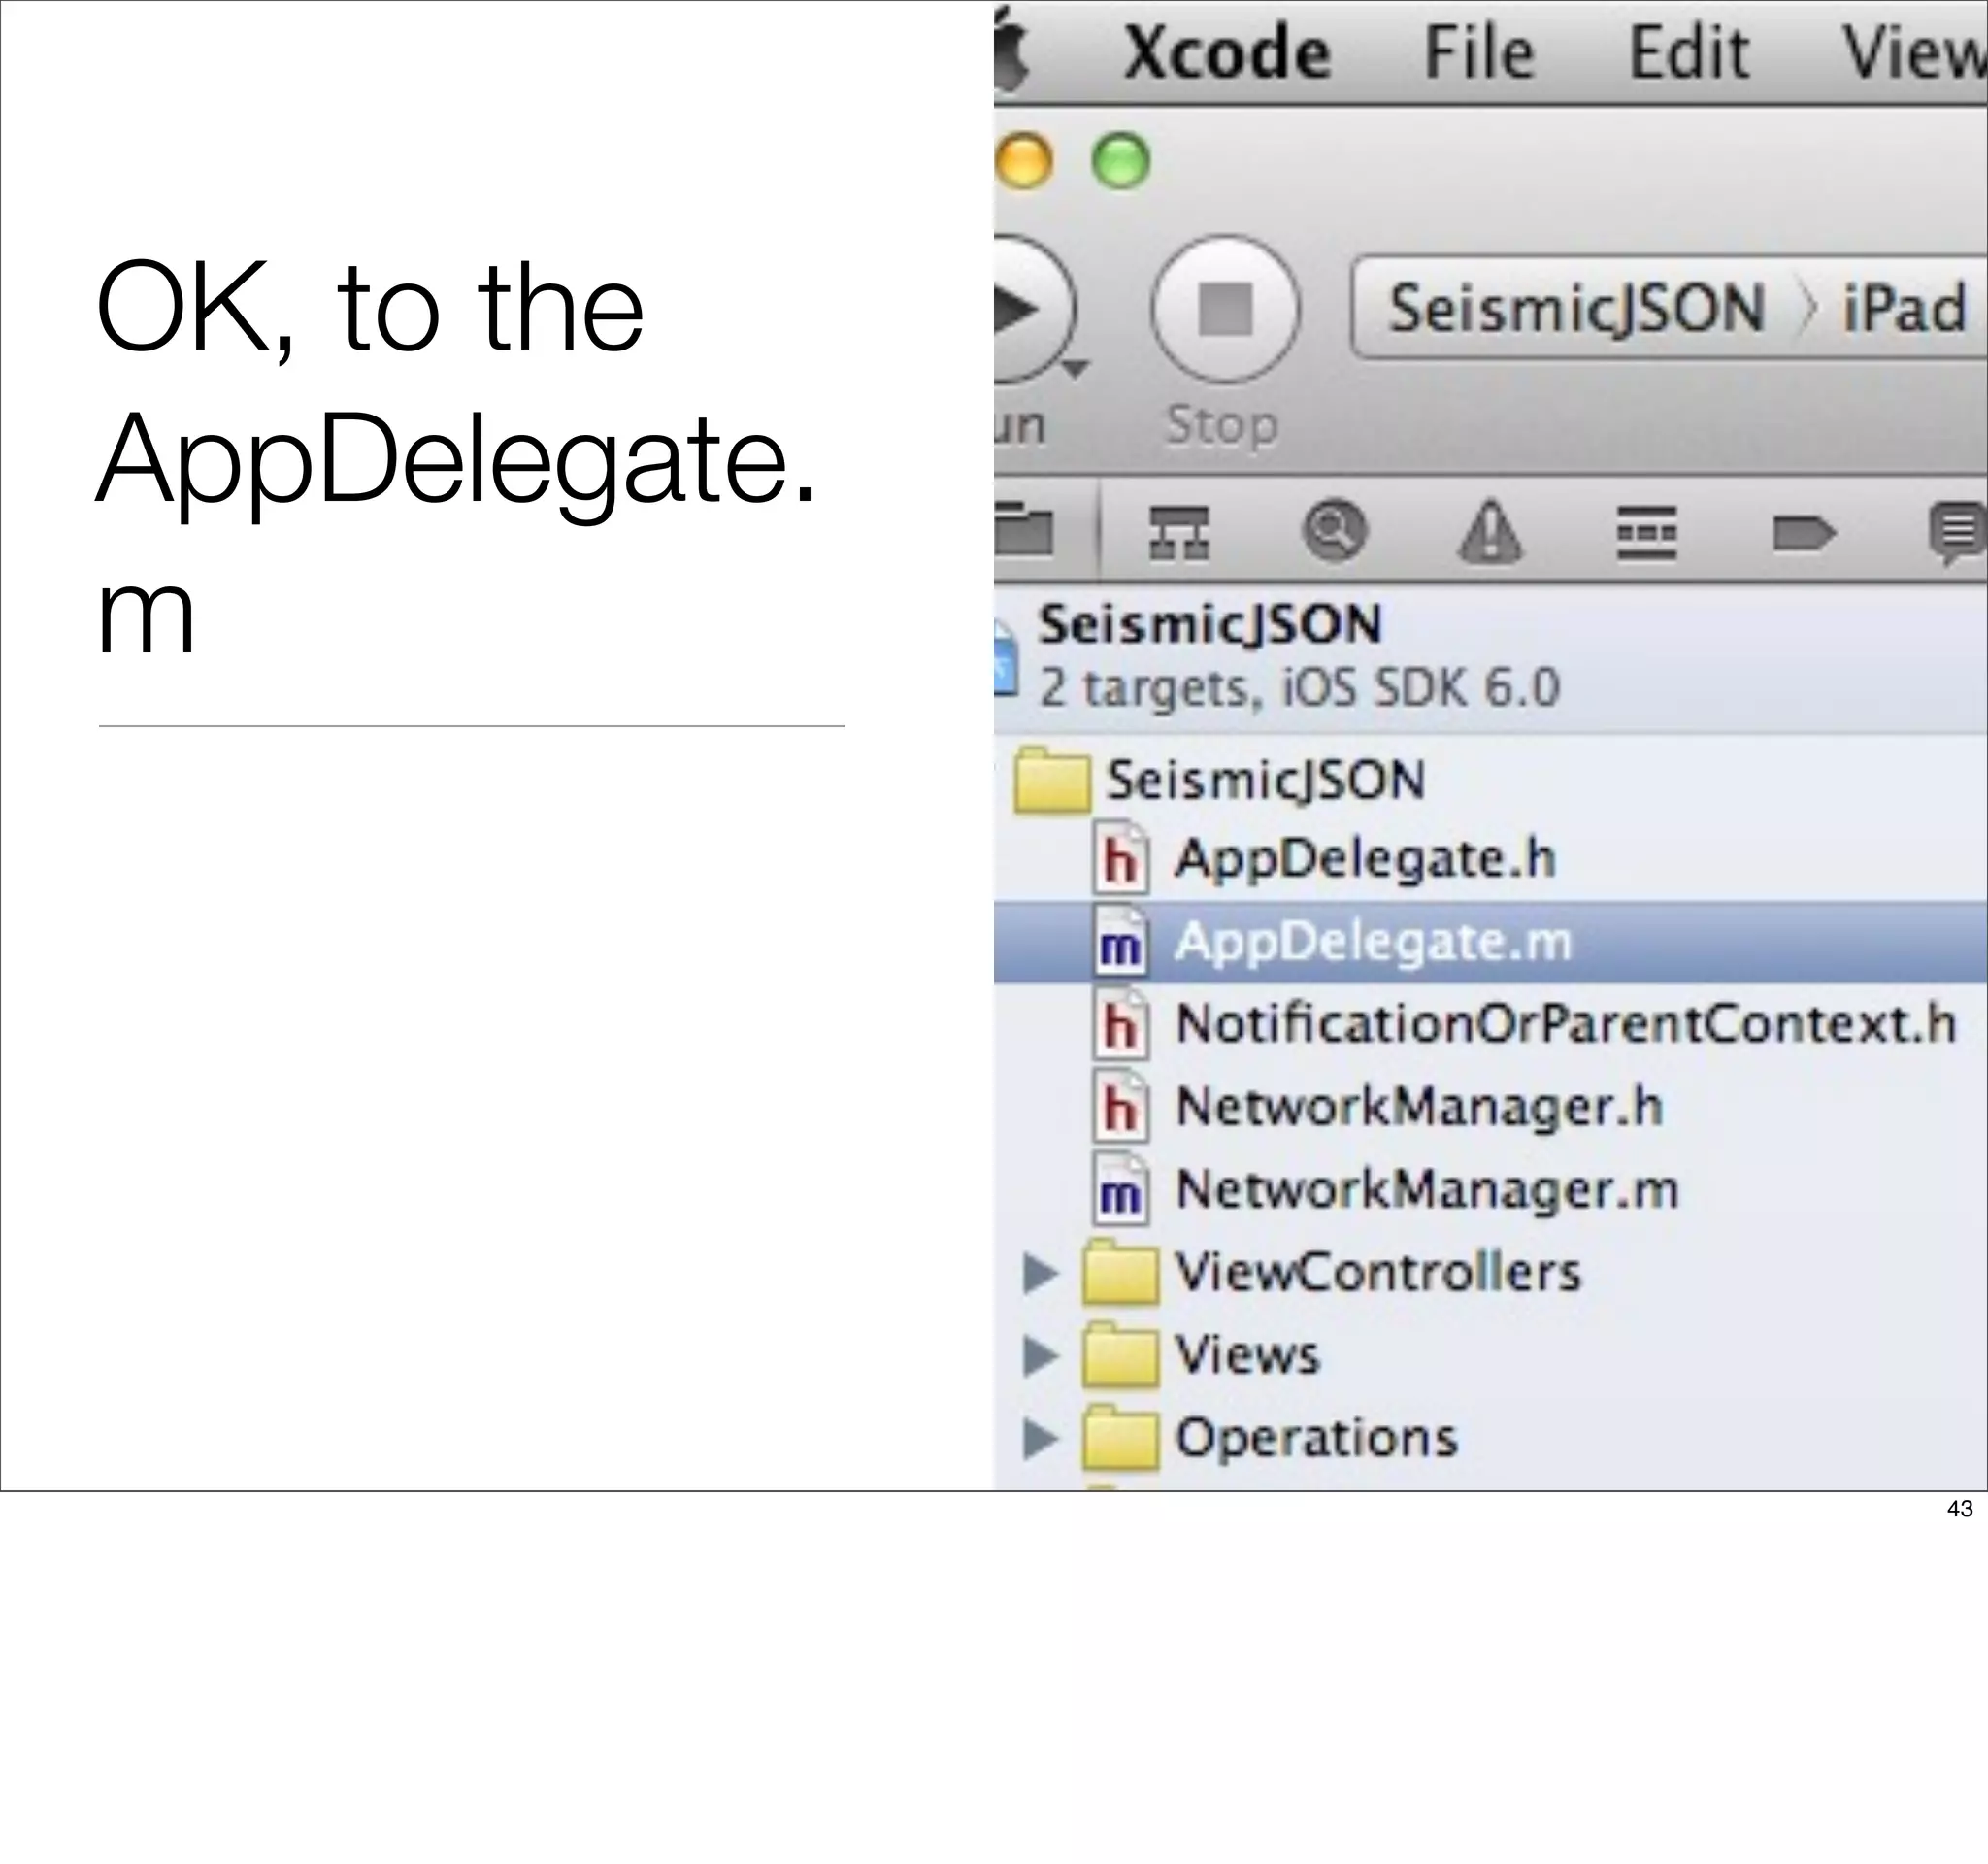Open the Apple menu

(1012, 50)
